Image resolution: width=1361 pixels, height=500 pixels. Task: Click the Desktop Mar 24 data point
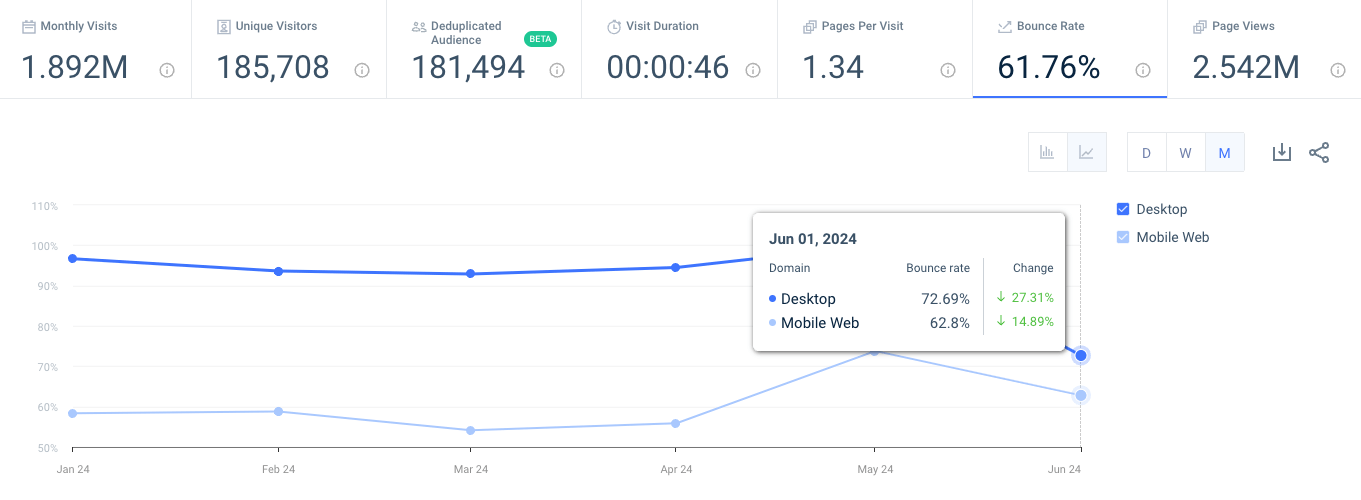(x=471, y=274)
